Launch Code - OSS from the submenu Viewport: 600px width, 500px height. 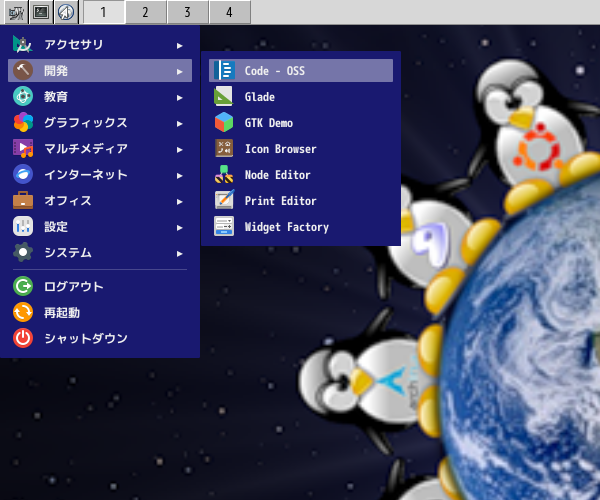(301, 70)
